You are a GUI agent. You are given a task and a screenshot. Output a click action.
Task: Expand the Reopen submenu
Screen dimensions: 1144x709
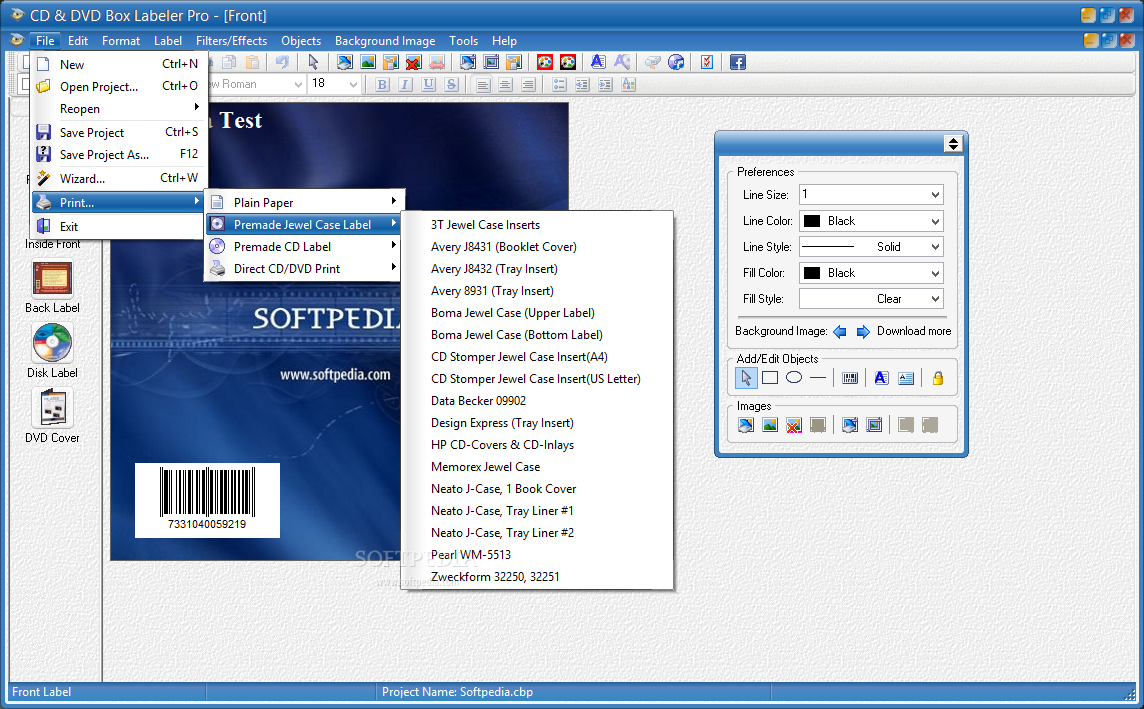(120, 109)
